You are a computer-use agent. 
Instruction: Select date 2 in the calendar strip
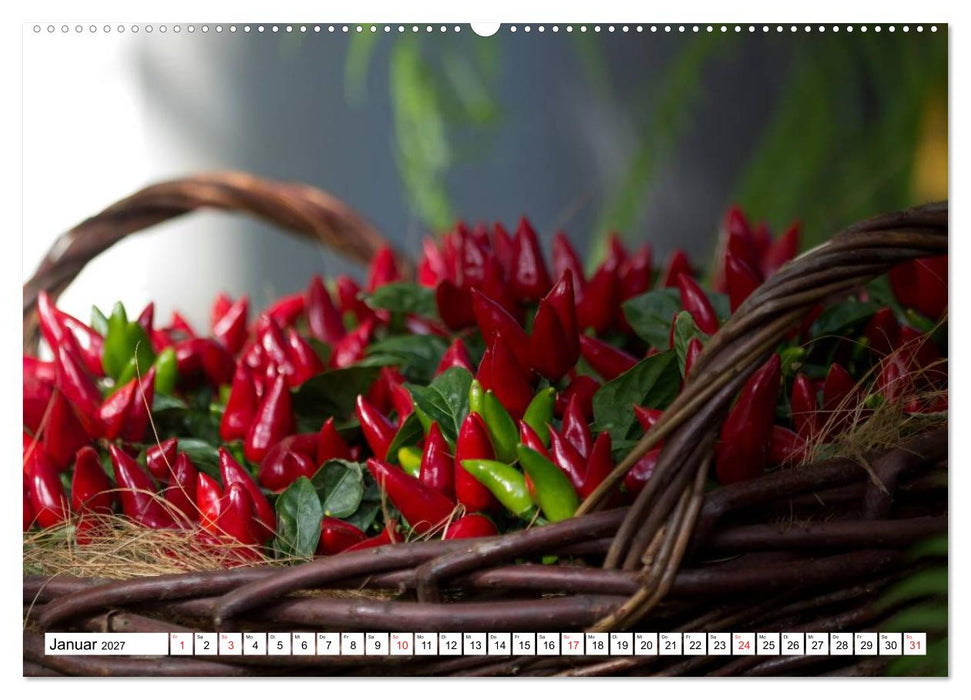206,644
